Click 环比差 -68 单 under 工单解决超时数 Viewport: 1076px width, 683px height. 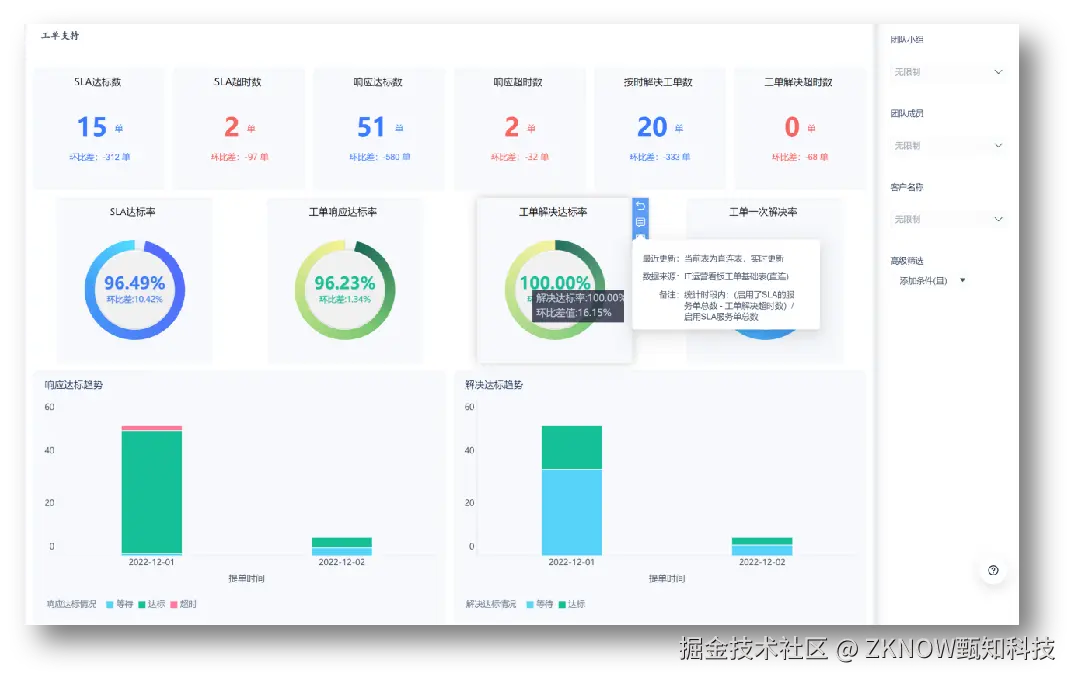[x=800, y=157]
